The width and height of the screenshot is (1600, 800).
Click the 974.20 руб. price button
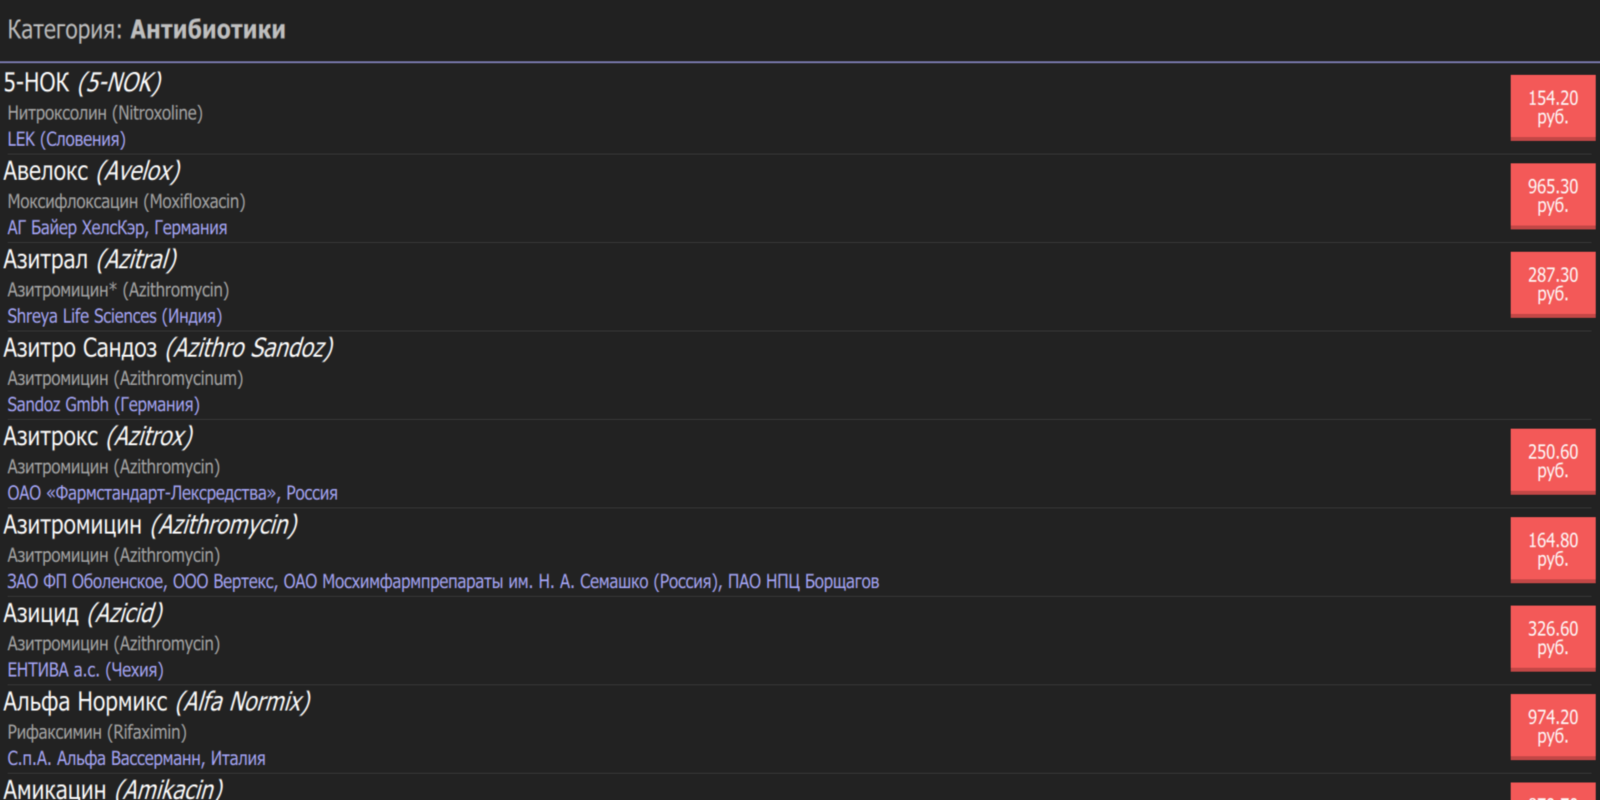pos(1552,727)
